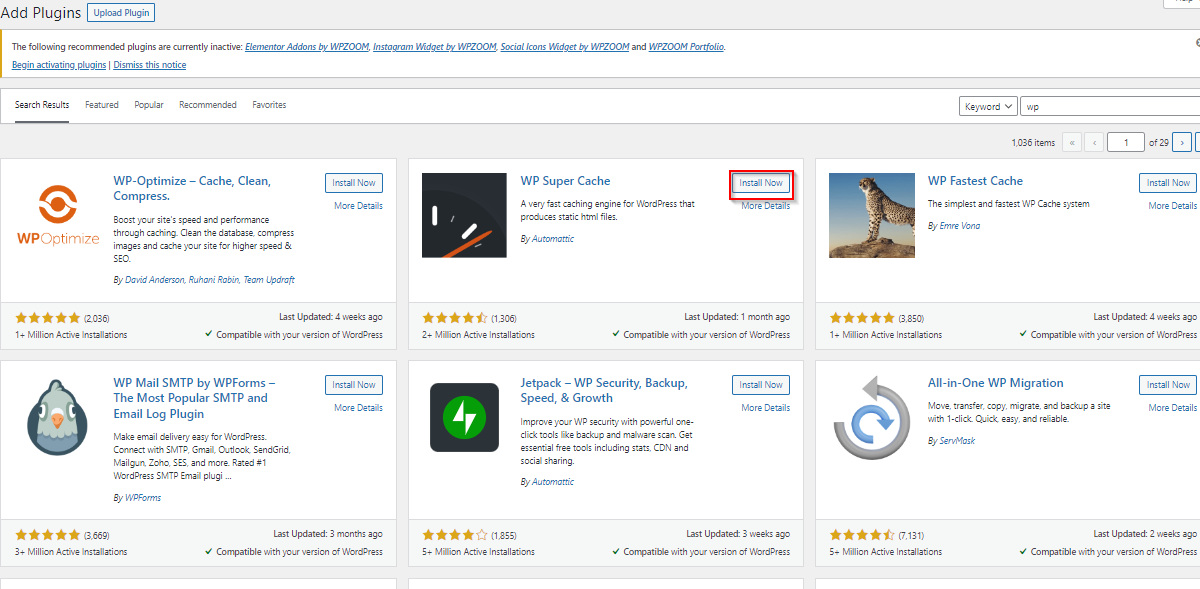Click the All-in-One WP Migration arrows icon

[871, 417]
